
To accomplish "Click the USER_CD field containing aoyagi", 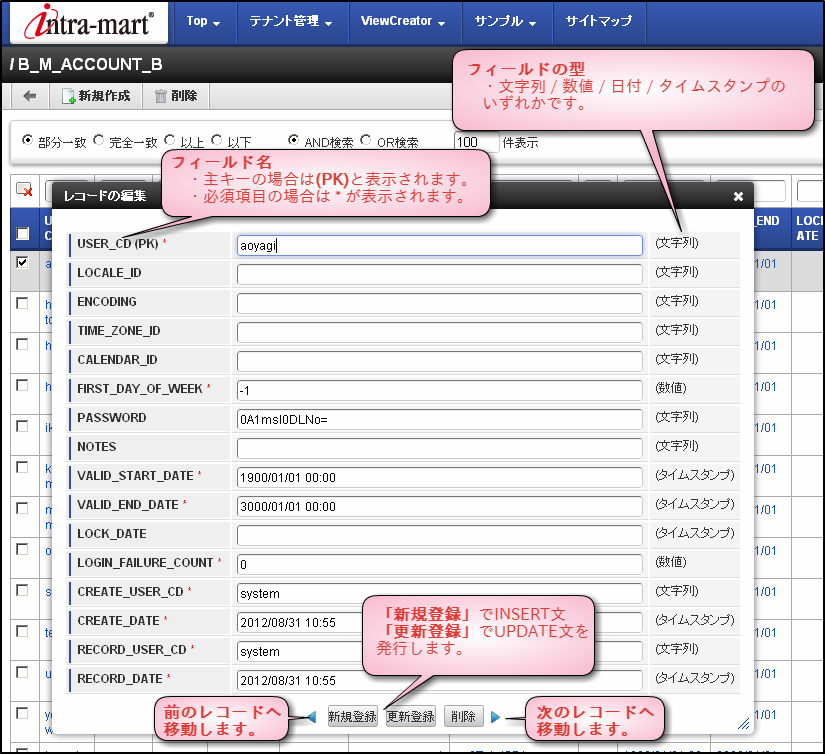I will click(440, 245).
